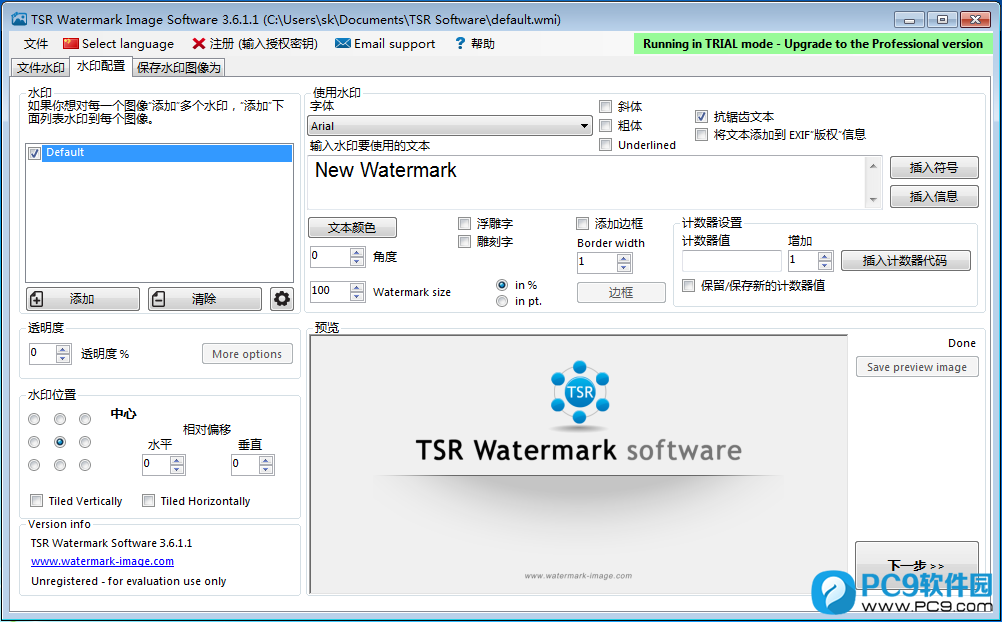Increase the 增加 counter increment spinner
This screenshot has height=622, width=1002.
825,257
